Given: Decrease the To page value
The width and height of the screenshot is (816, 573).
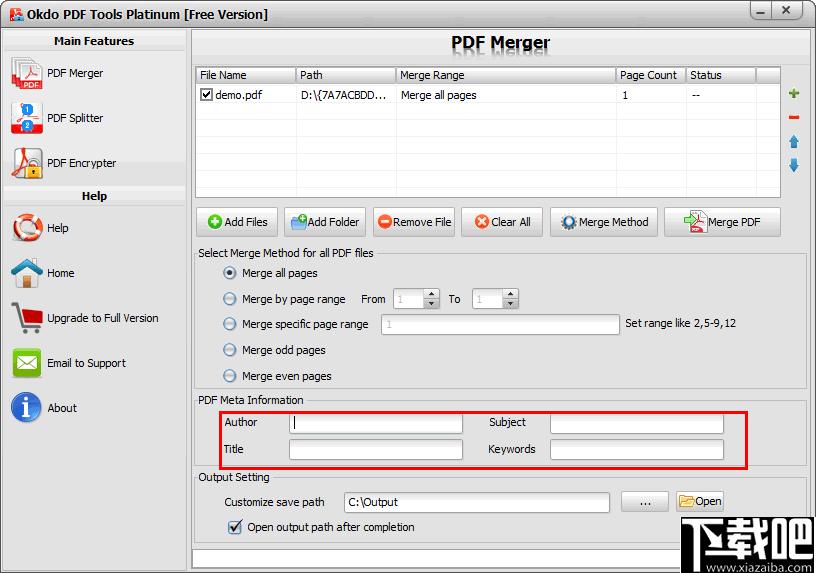Looking at the screenshot, I should tap(511, 303).
